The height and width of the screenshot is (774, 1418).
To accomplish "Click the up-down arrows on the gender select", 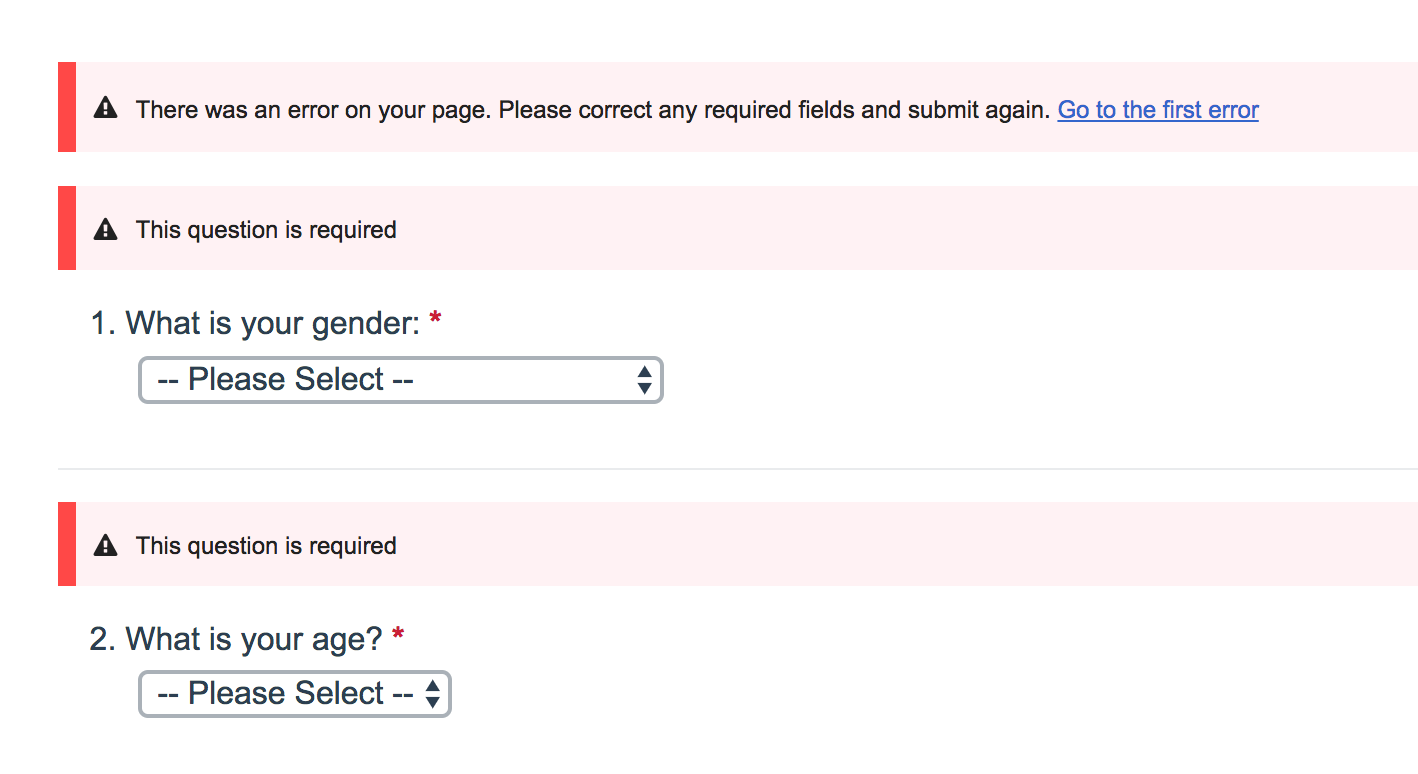I will (x=644, y=380).
